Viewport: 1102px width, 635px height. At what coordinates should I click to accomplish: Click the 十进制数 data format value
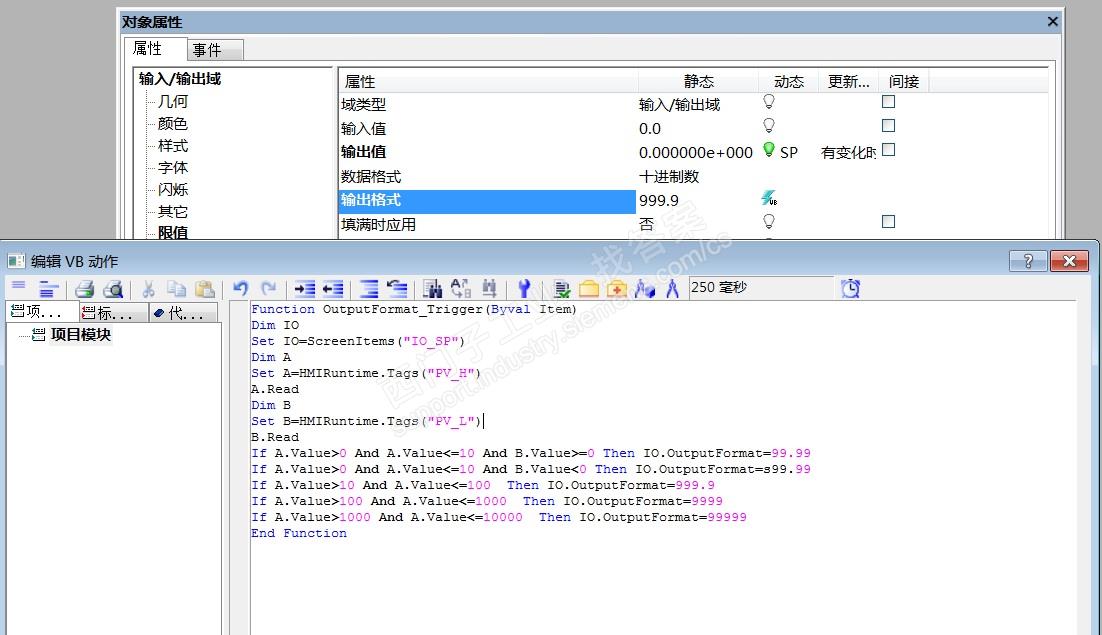pos(669,176)
